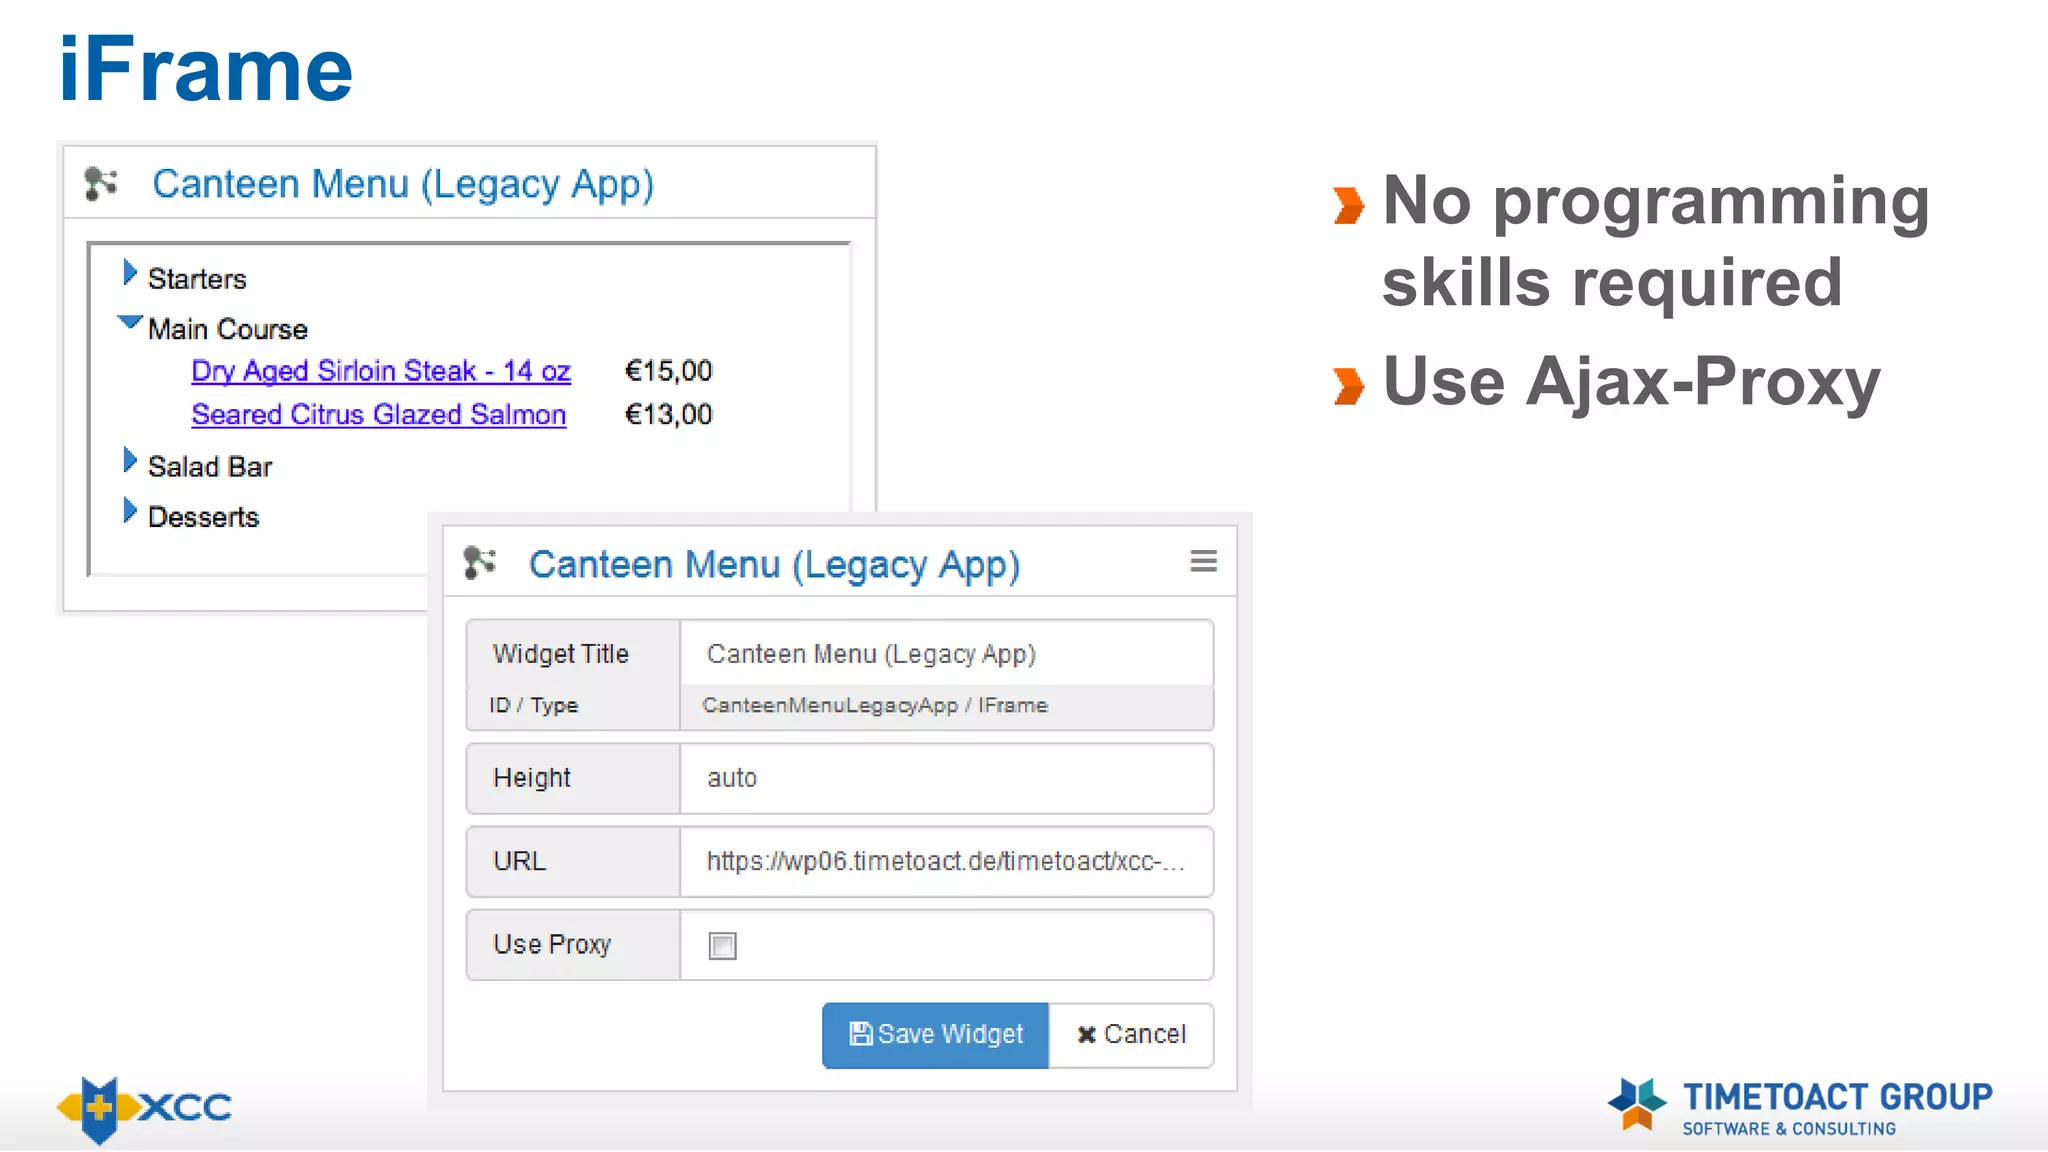Click the iFrame slide heading
Viewport: 2048px width, 1152px height.
coord(206,69)
